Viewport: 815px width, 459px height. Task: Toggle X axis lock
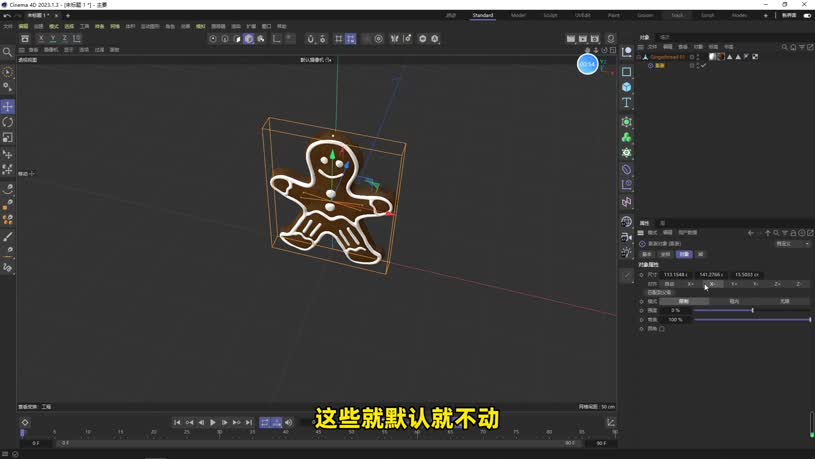coord(41,38)
